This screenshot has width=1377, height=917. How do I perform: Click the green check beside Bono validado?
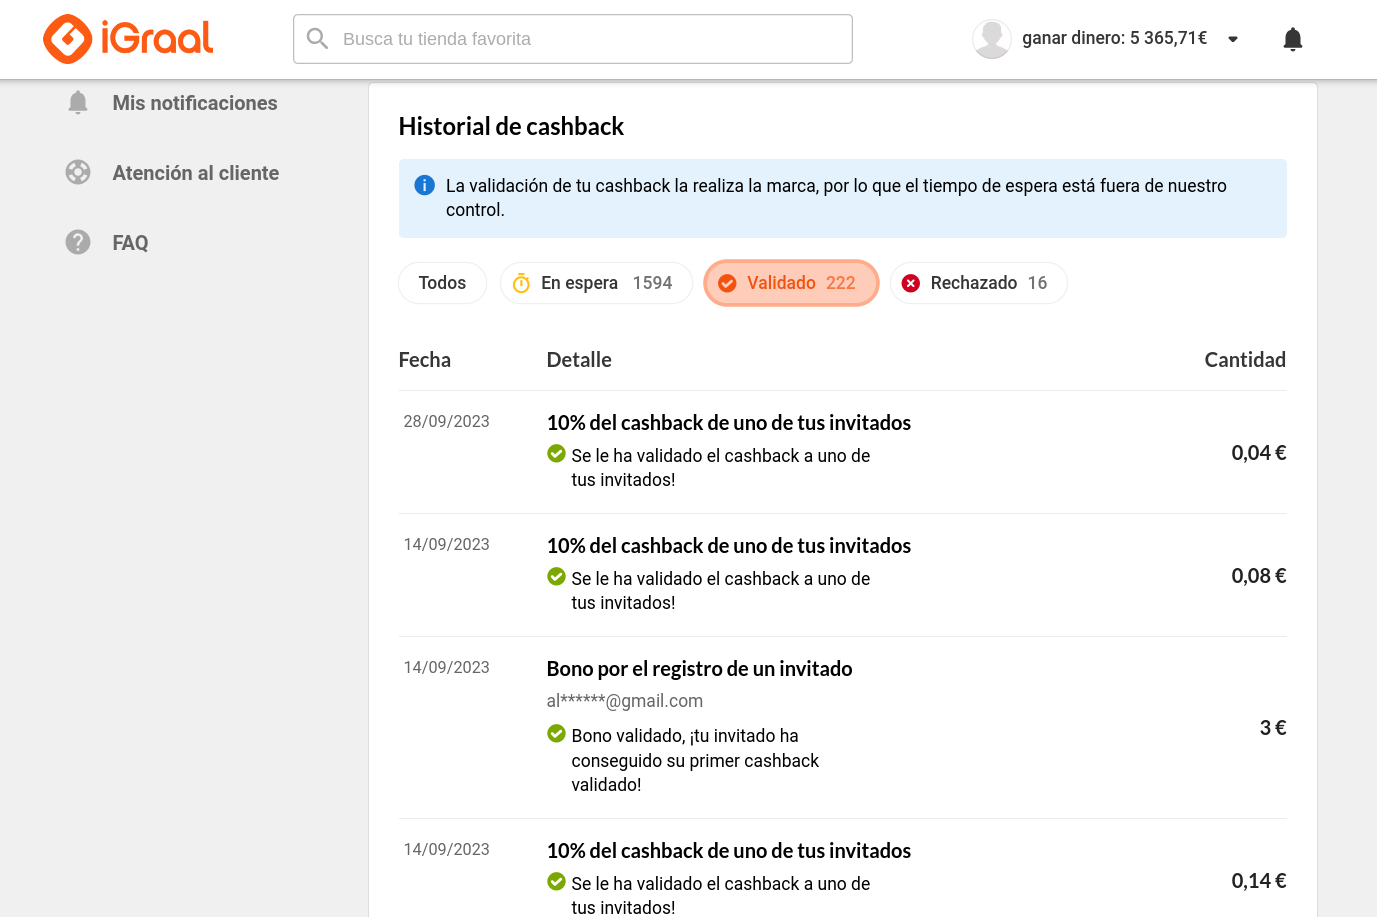556,733
